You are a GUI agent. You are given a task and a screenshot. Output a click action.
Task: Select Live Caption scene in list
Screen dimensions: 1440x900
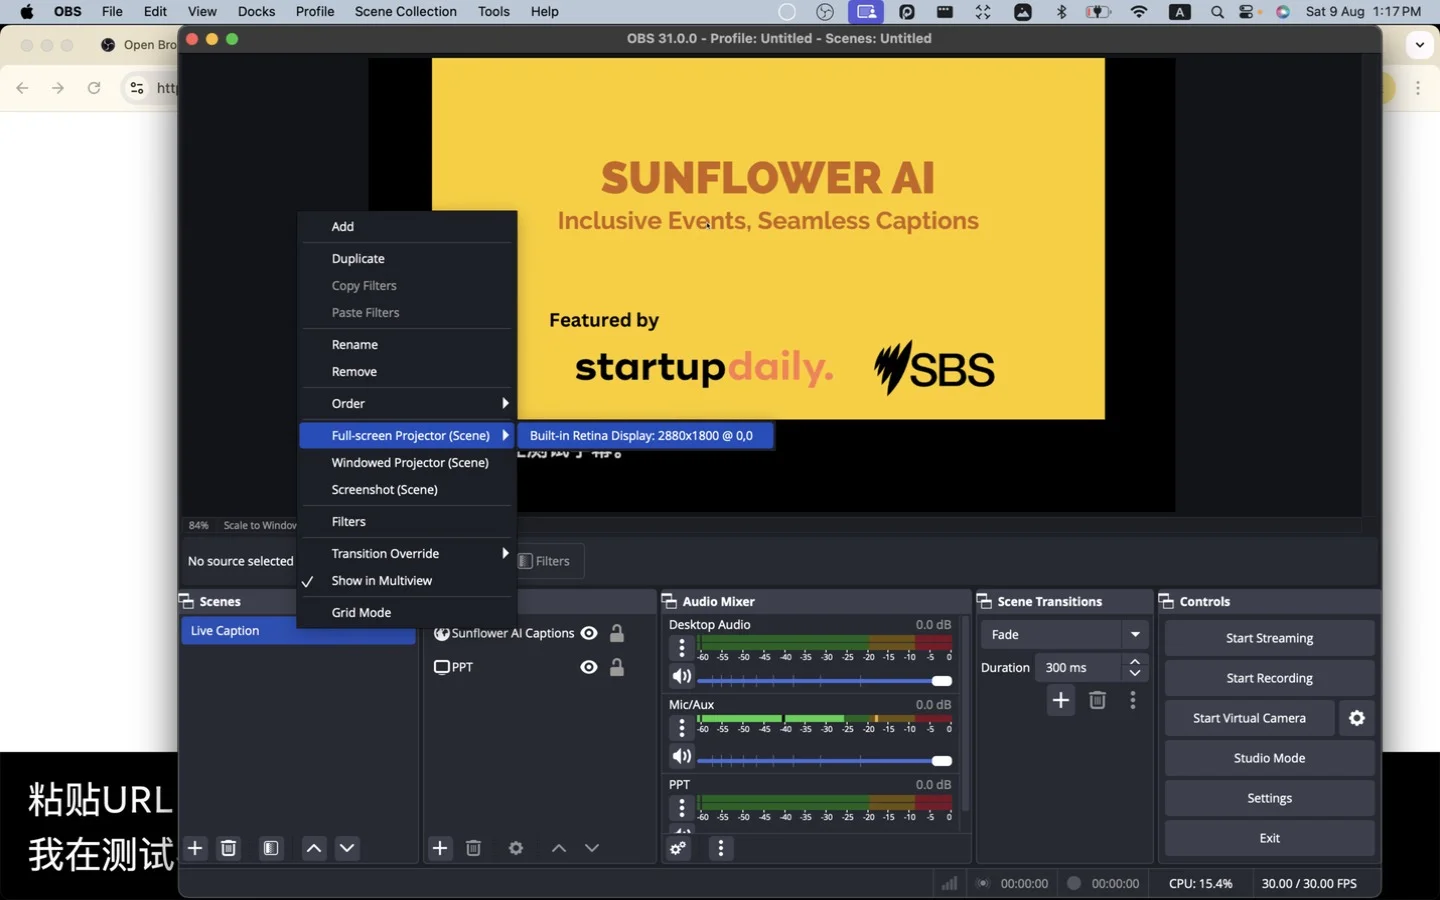298,631
